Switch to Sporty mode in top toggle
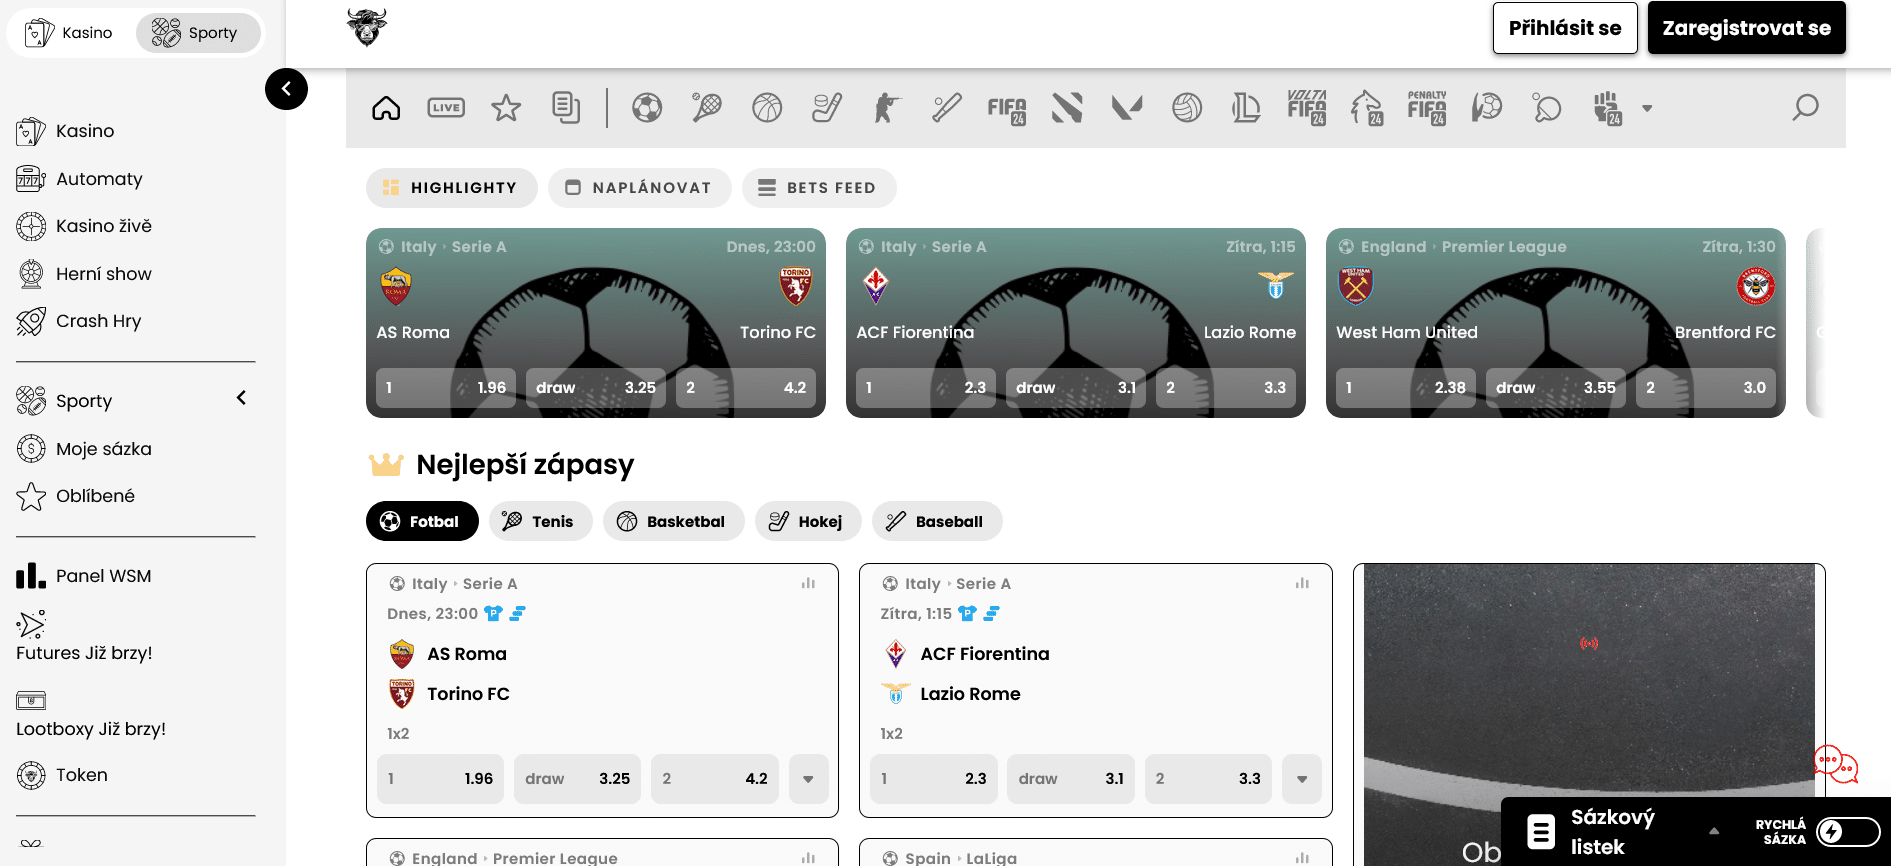The image size is (1891, 866). click(197, 33)
